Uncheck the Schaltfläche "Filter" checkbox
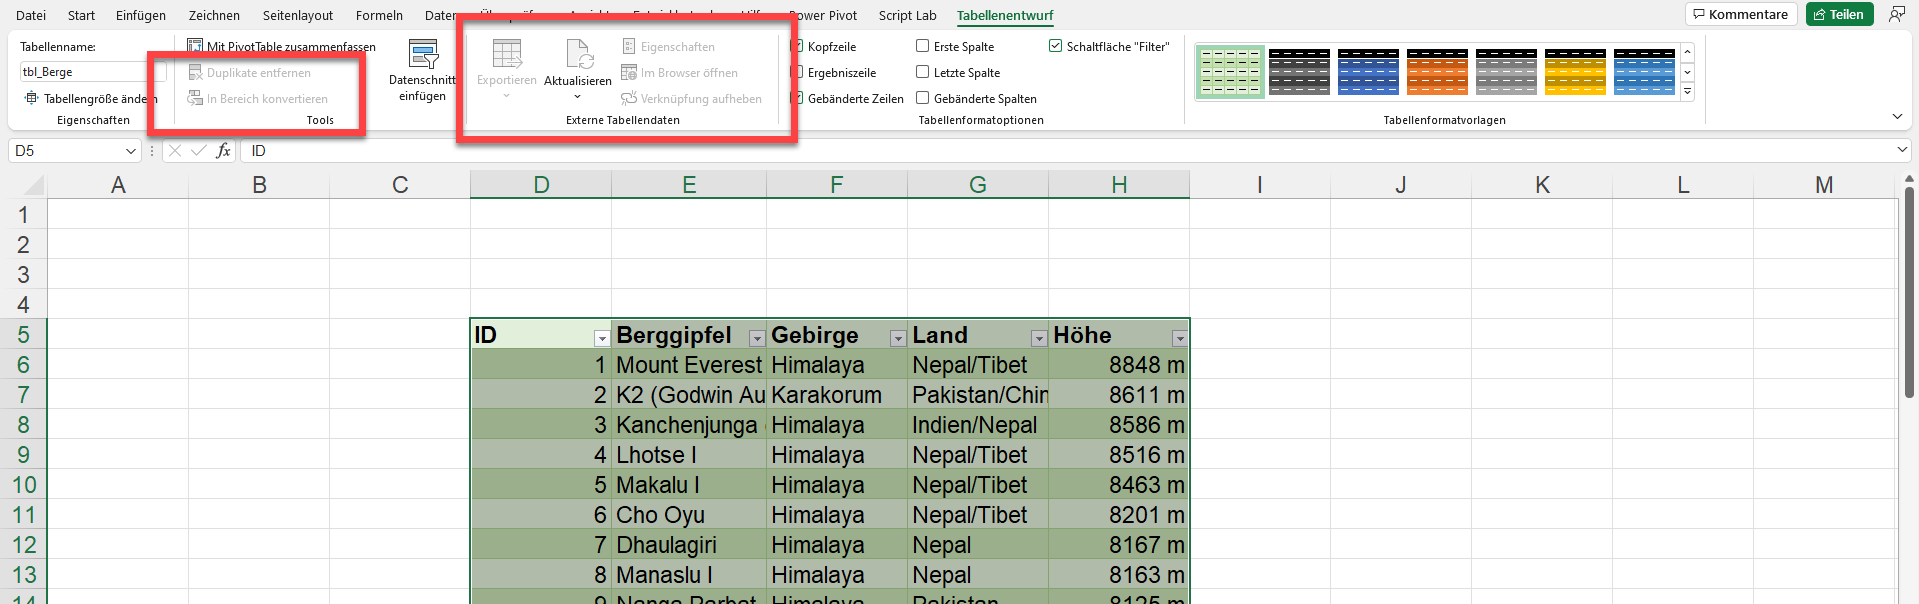1919x604 pixels. [x=1055, y=46]
